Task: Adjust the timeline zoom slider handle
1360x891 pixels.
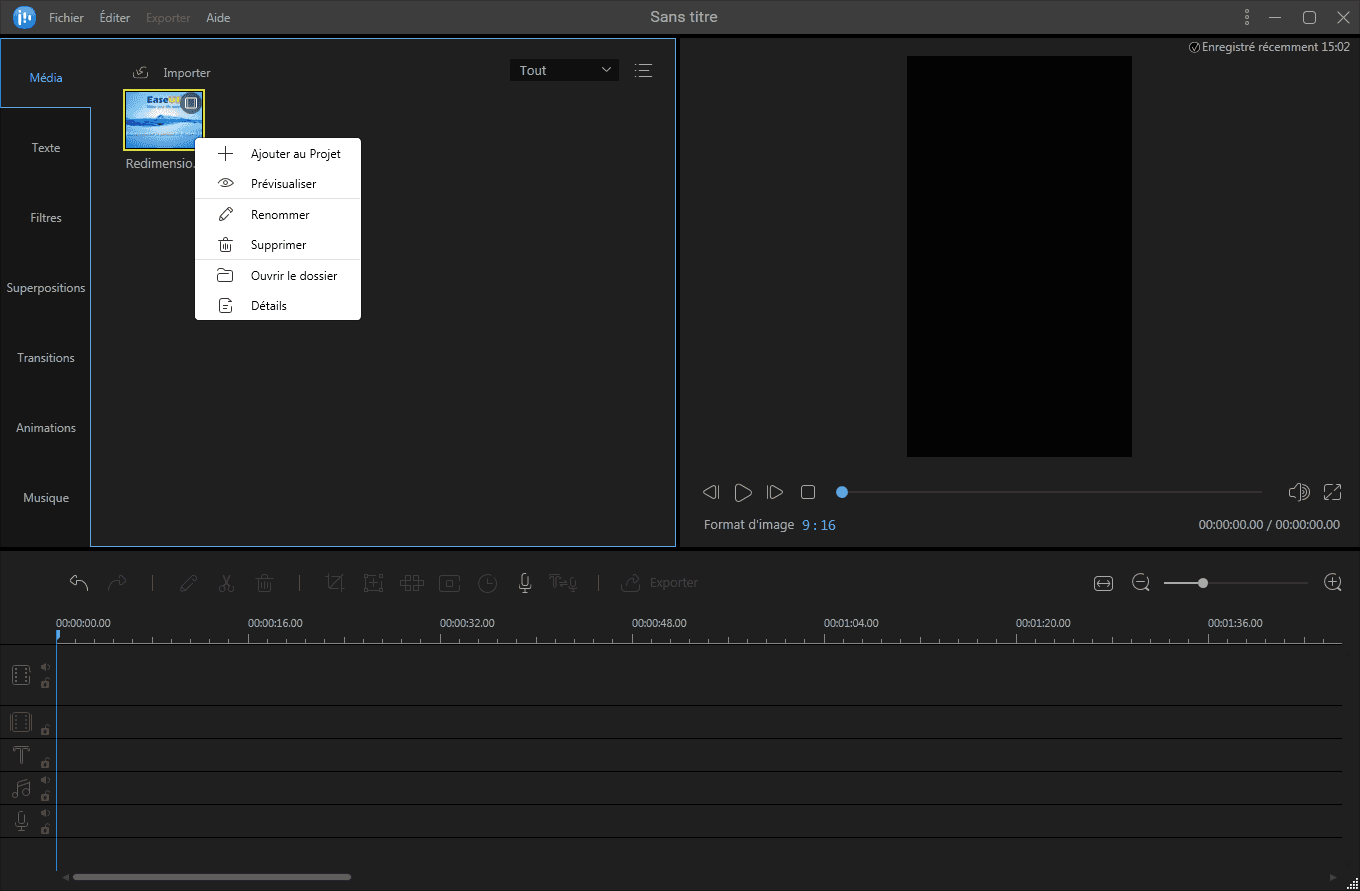Action: (1203, 582)
